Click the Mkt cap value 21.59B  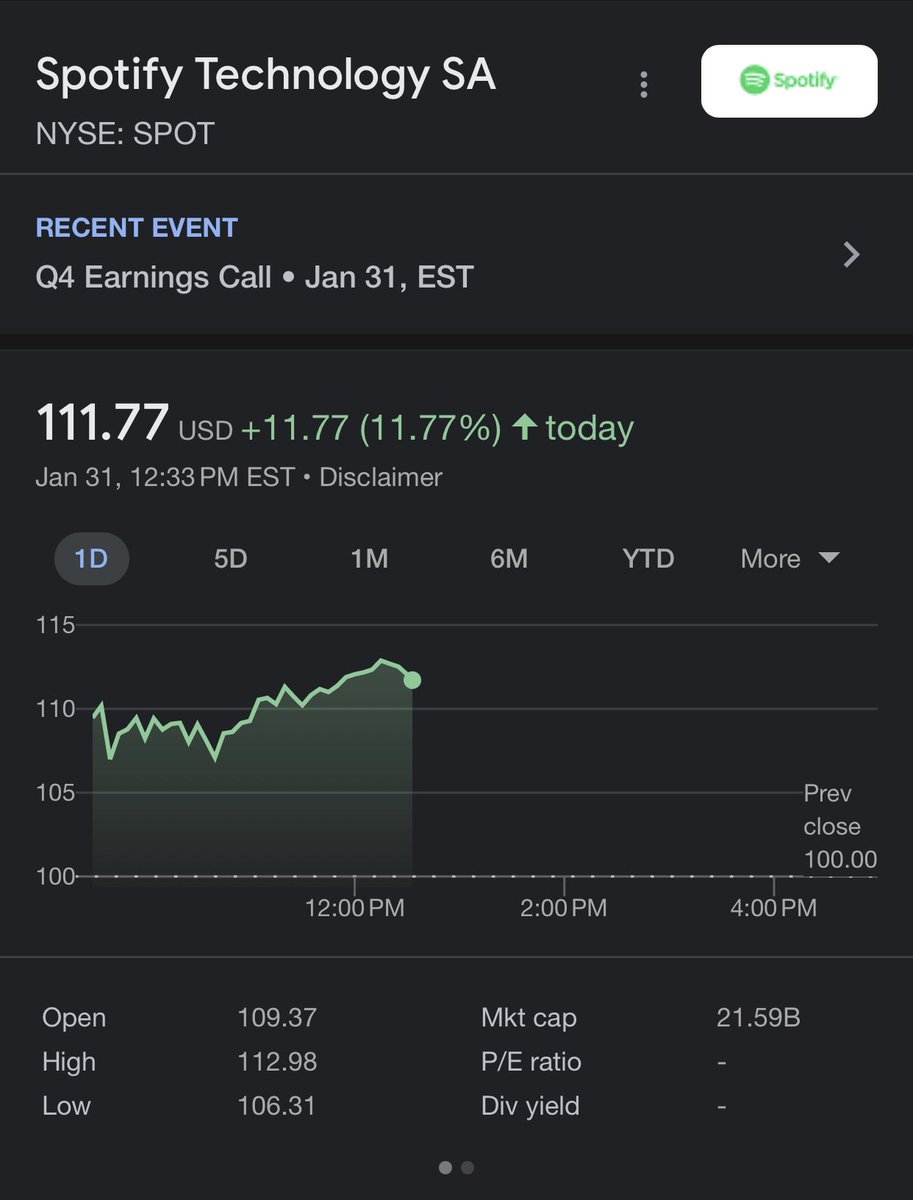(x=758, y=1018)
